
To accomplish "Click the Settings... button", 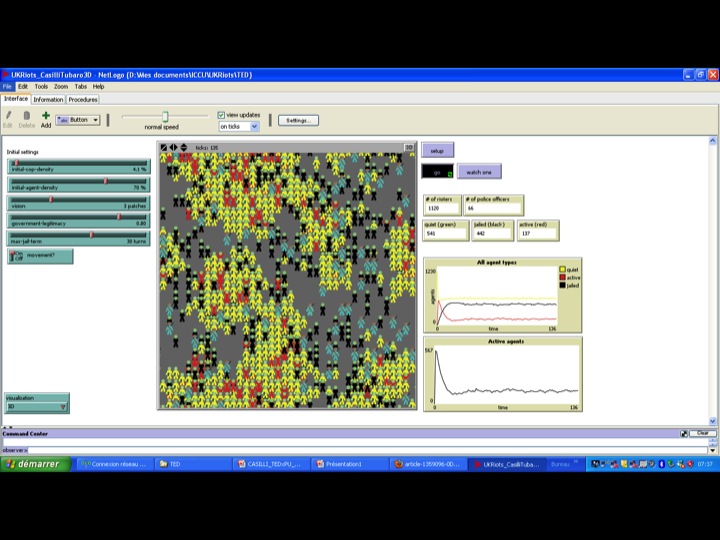I will pyautogui.click(x=298, y=120).
